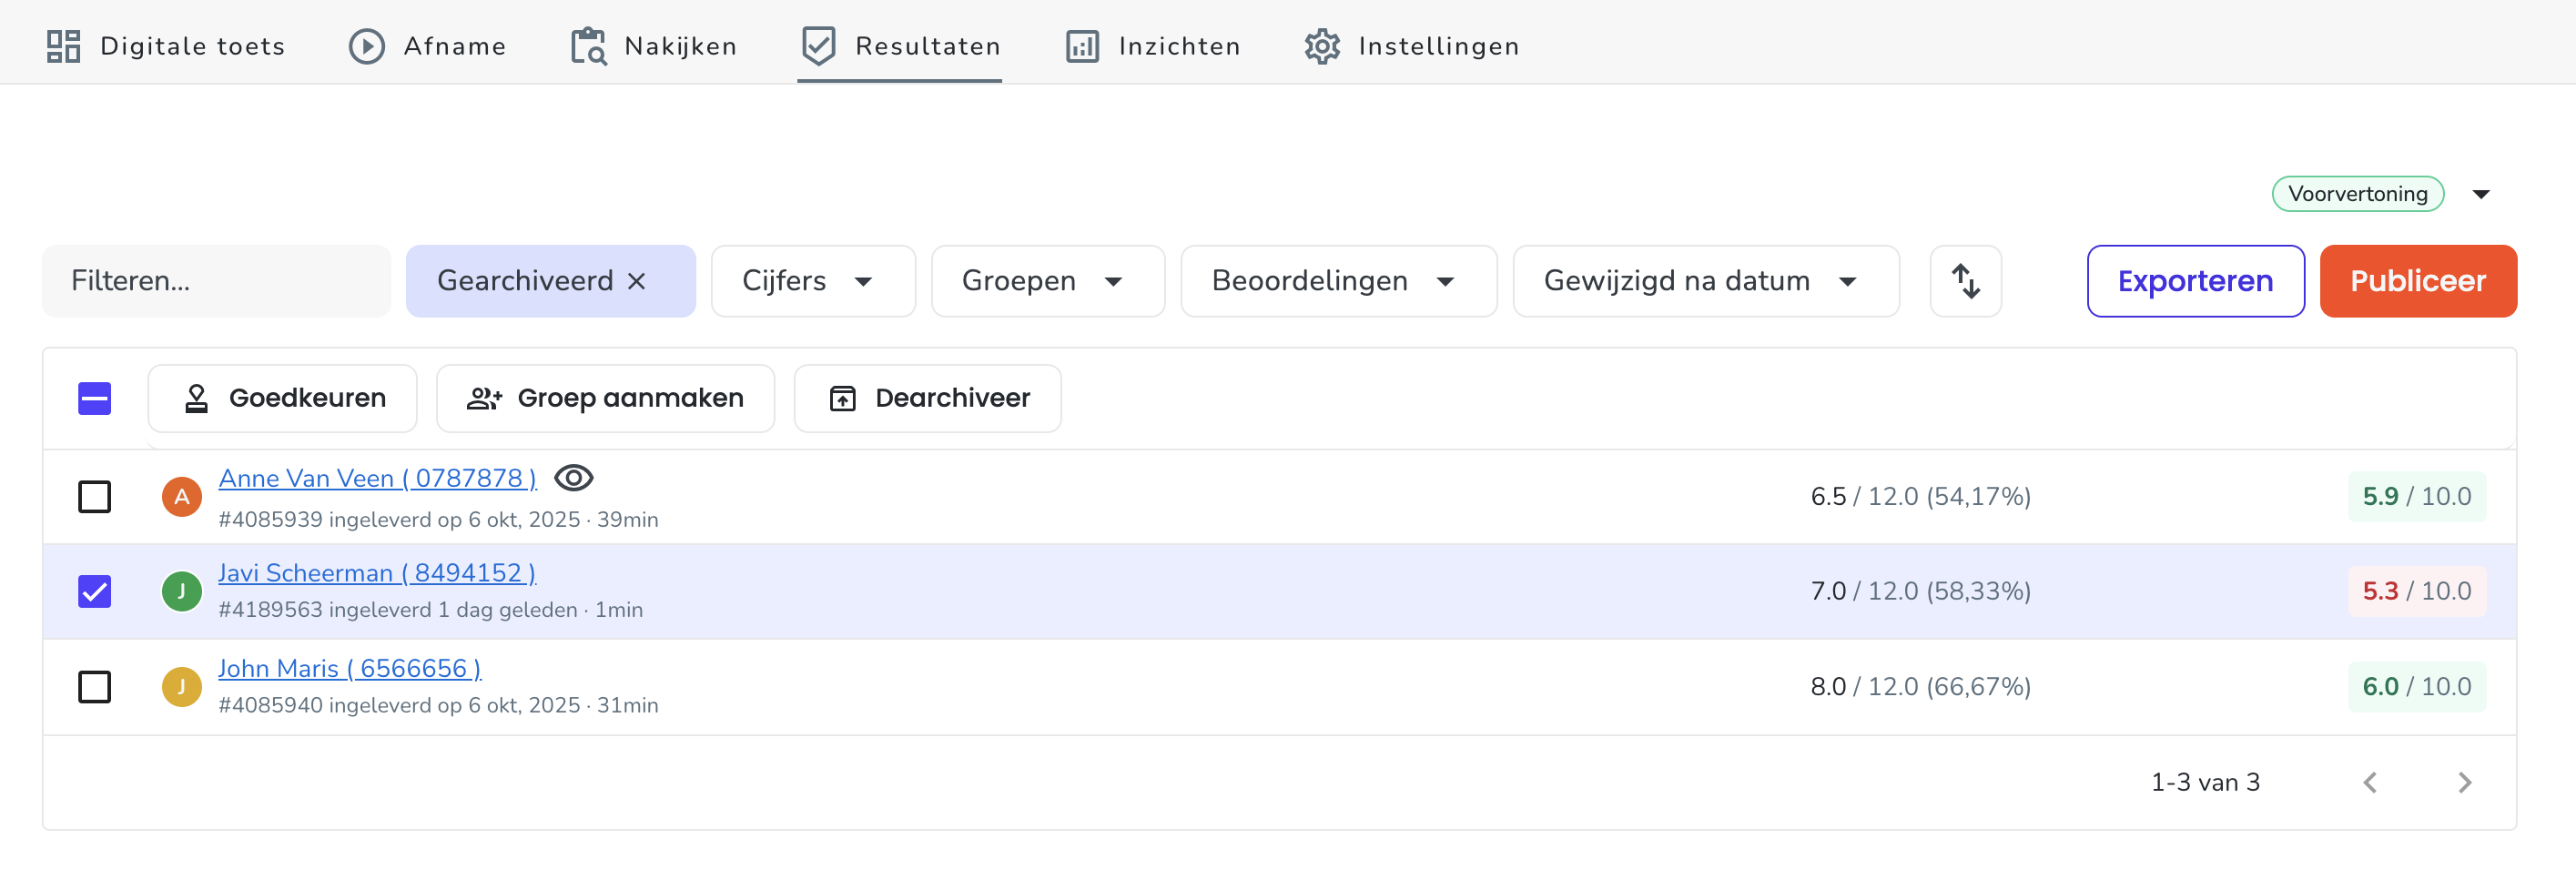Click the Afname play circle icon
This screenshot has height=879, width=2576.
click(x=367, y=46)
